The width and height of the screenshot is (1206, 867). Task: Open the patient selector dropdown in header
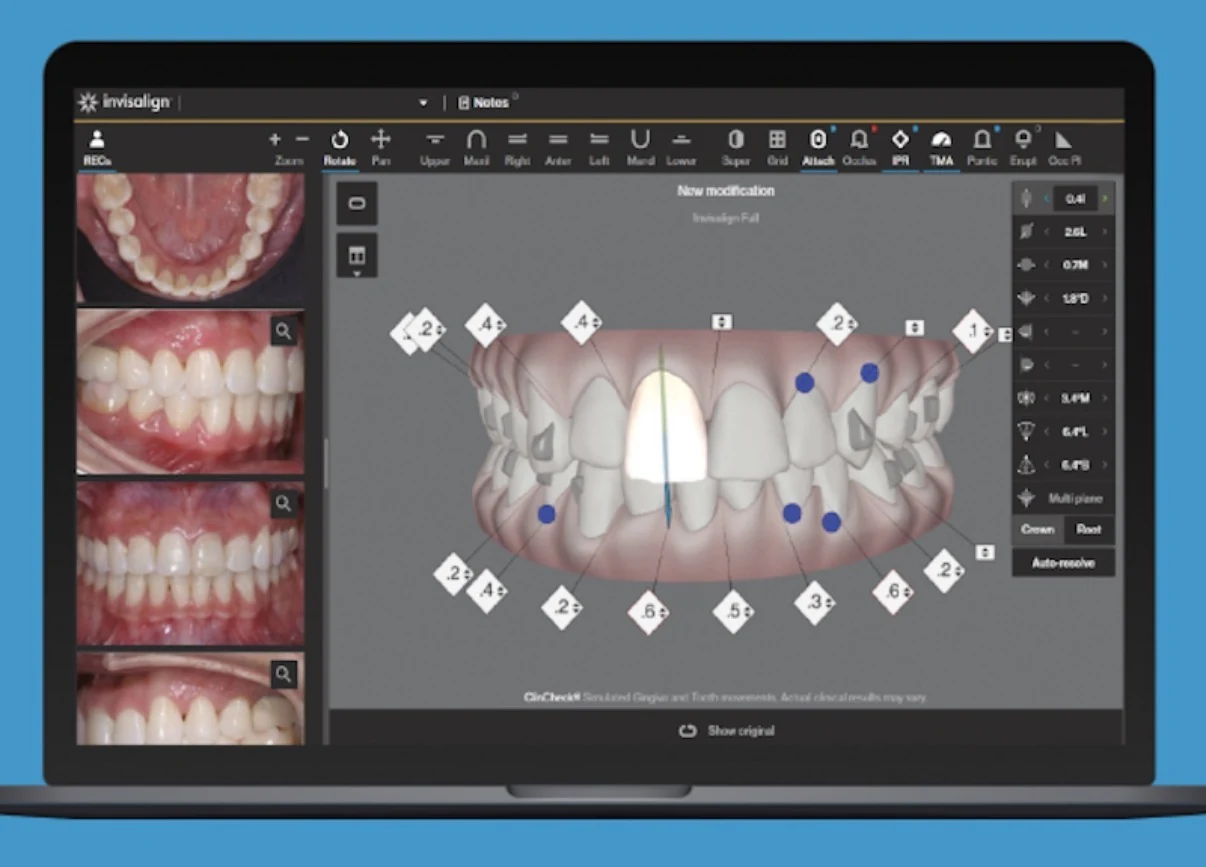coord(423,103)
